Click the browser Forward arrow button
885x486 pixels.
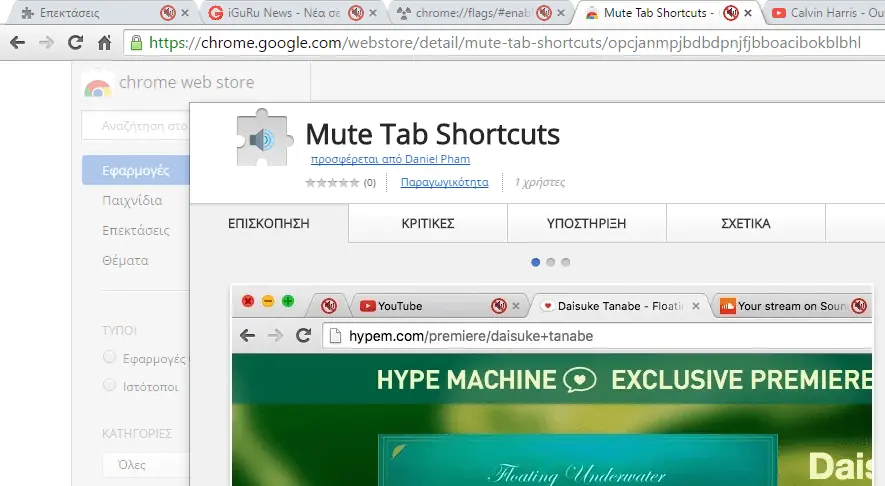[x=46, y=42]
